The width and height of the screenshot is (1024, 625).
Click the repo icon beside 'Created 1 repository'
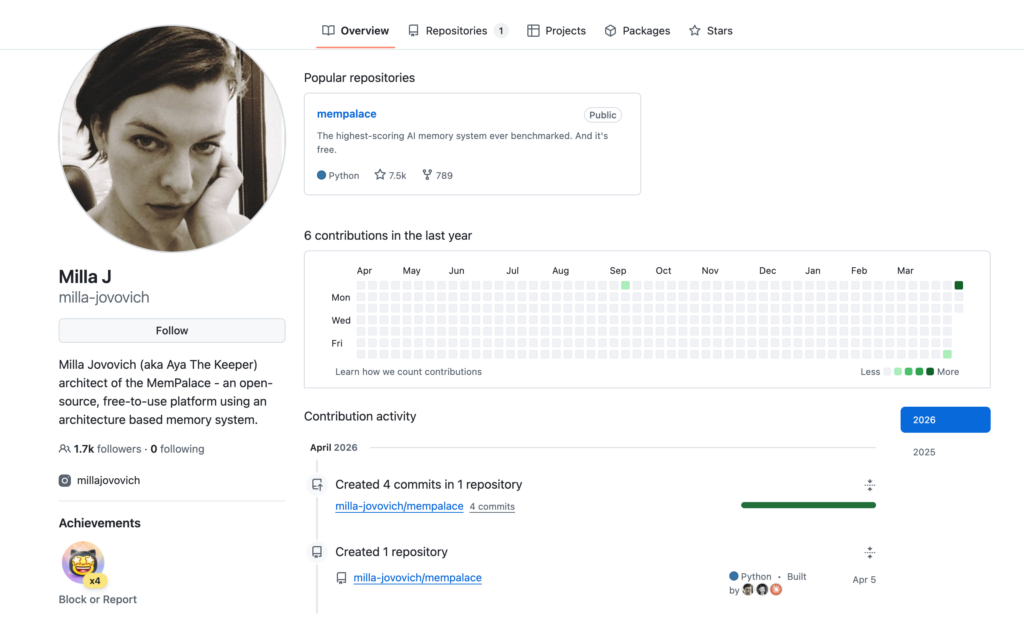pos(316,551)
